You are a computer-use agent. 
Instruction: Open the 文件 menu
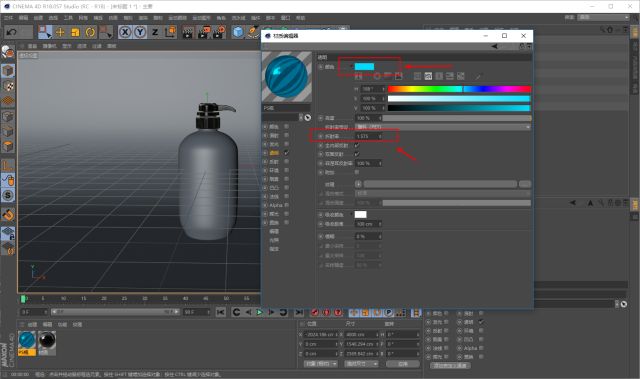8,18
